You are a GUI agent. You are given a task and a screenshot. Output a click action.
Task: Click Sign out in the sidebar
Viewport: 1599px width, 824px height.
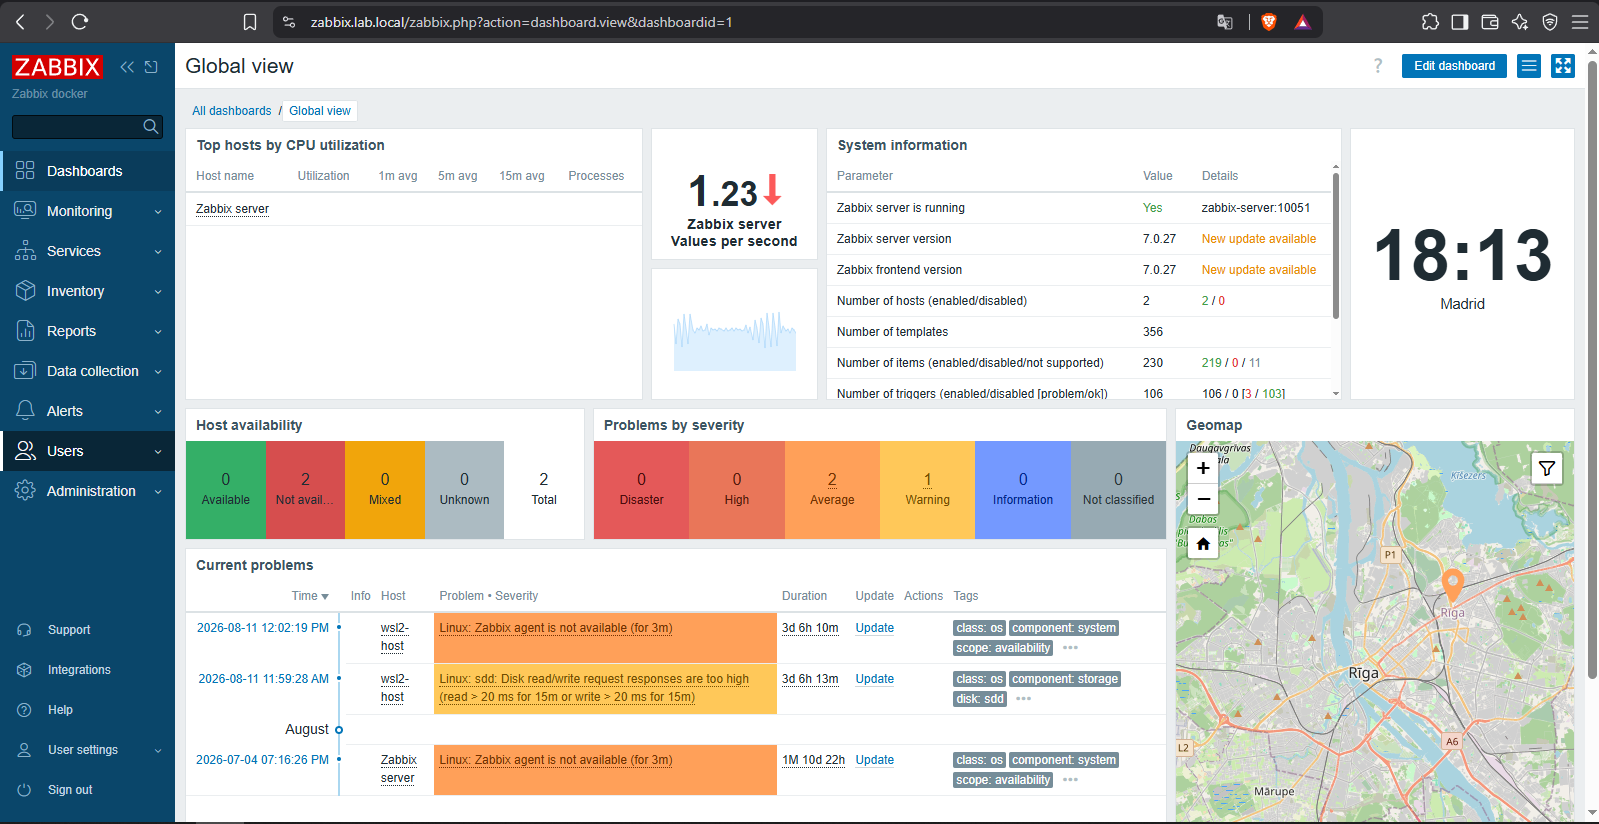(x=87, y=790)
